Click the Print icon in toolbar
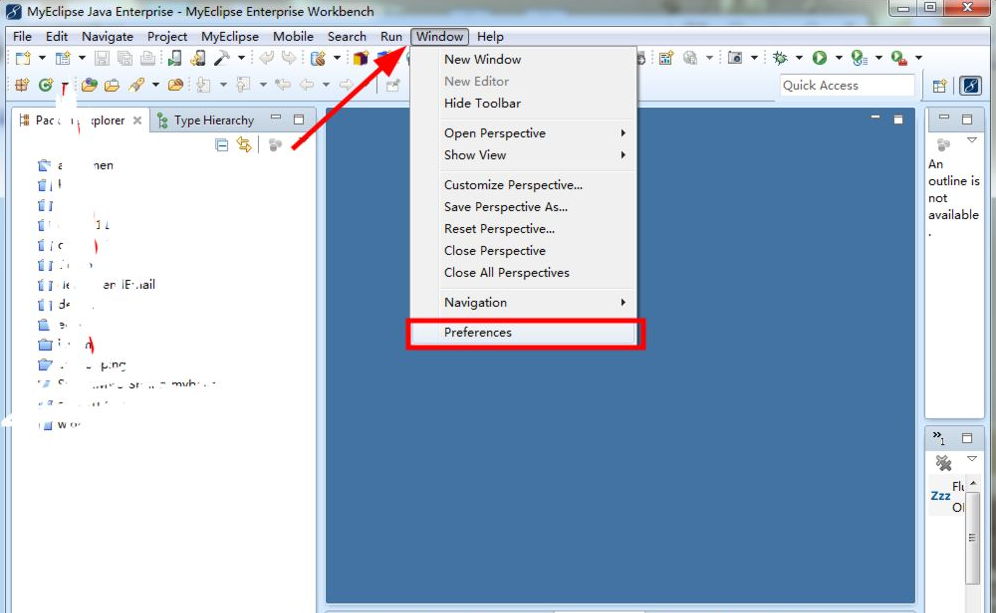996x613 pixels. (x=147, y=58)
